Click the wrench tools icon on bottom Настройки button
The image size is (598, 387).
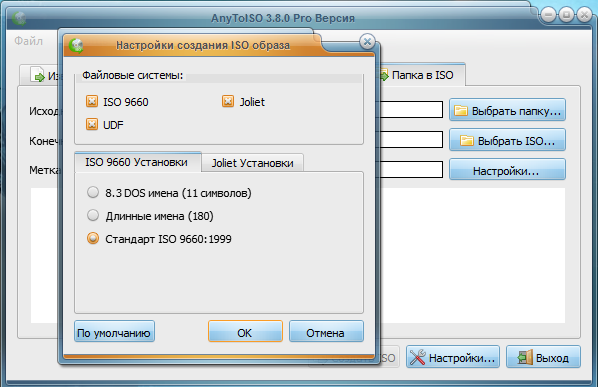coord(418,357)
